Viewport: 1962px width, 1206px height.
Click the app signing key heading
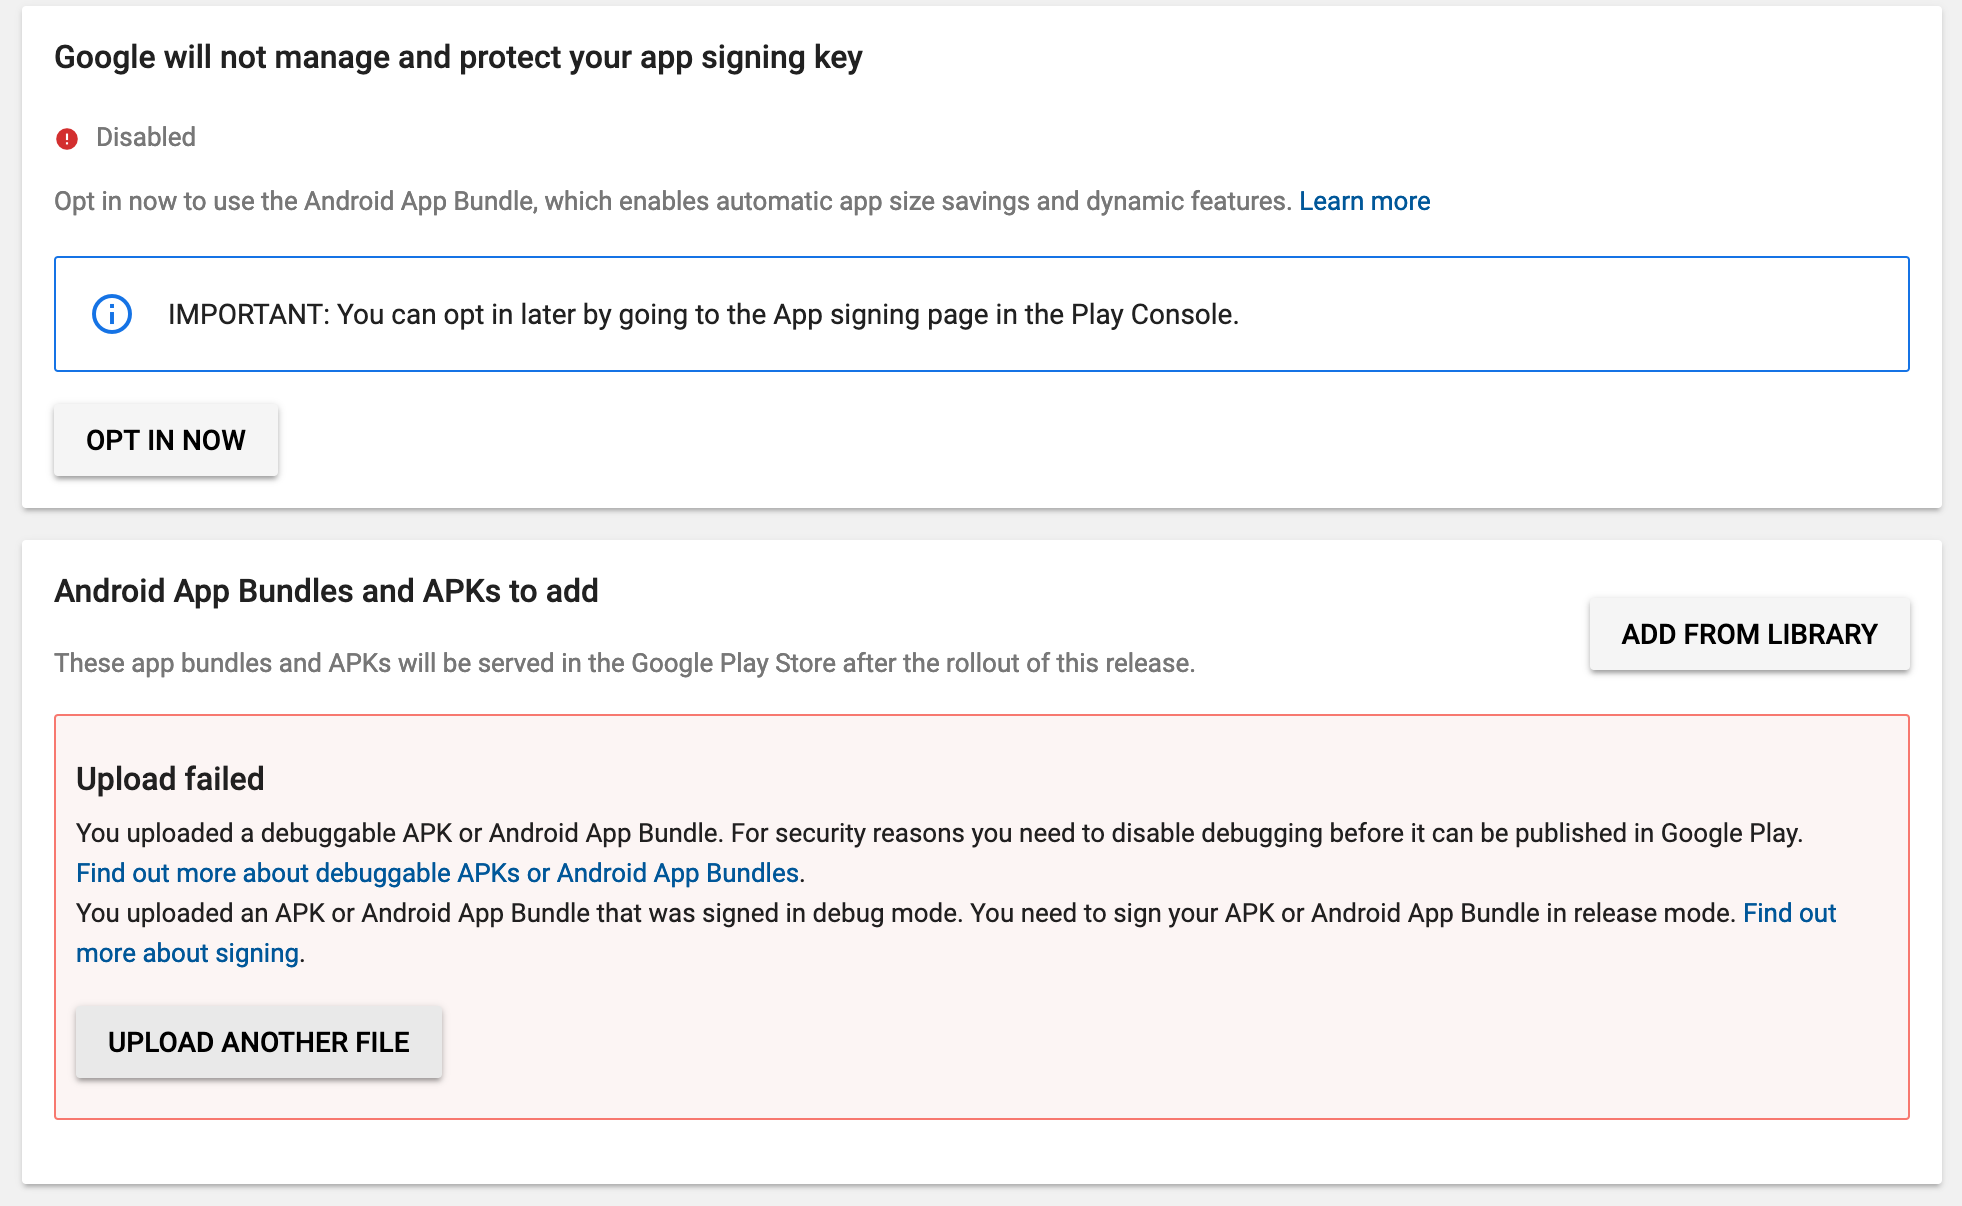pyautogui.click(x=458, y=57)
